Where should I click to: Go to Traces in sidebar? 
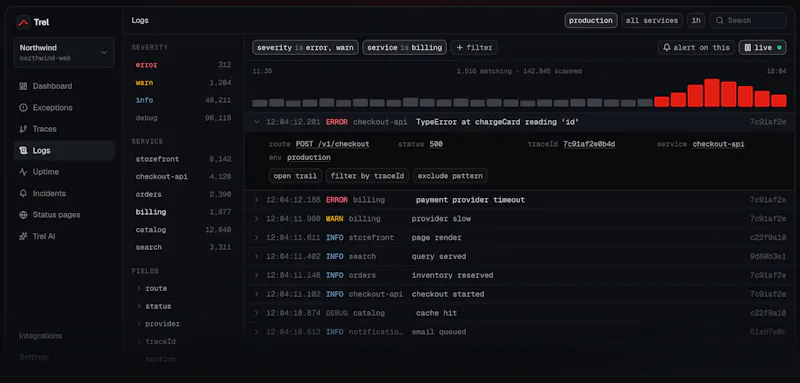[x=64, y=129]
